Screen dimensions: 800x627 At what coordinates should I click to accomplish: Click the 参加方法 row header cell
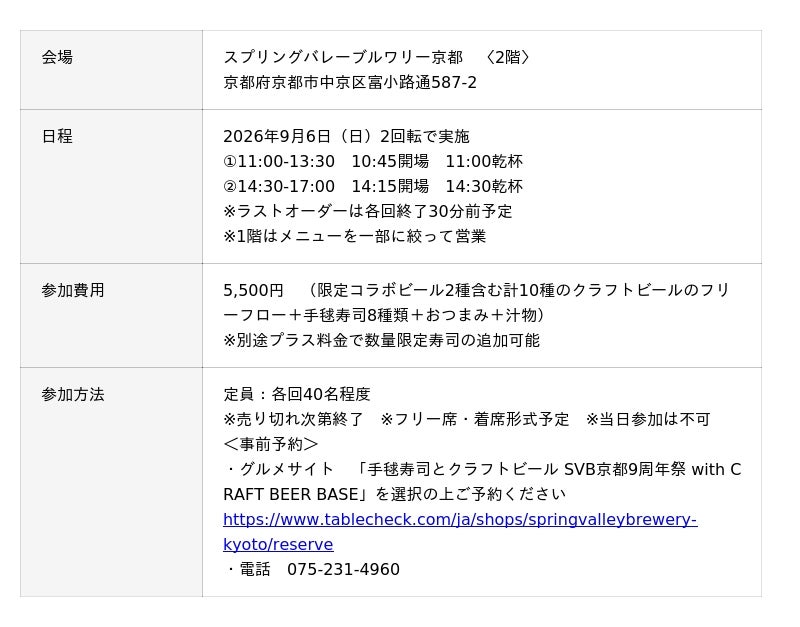tap(111, 482)
